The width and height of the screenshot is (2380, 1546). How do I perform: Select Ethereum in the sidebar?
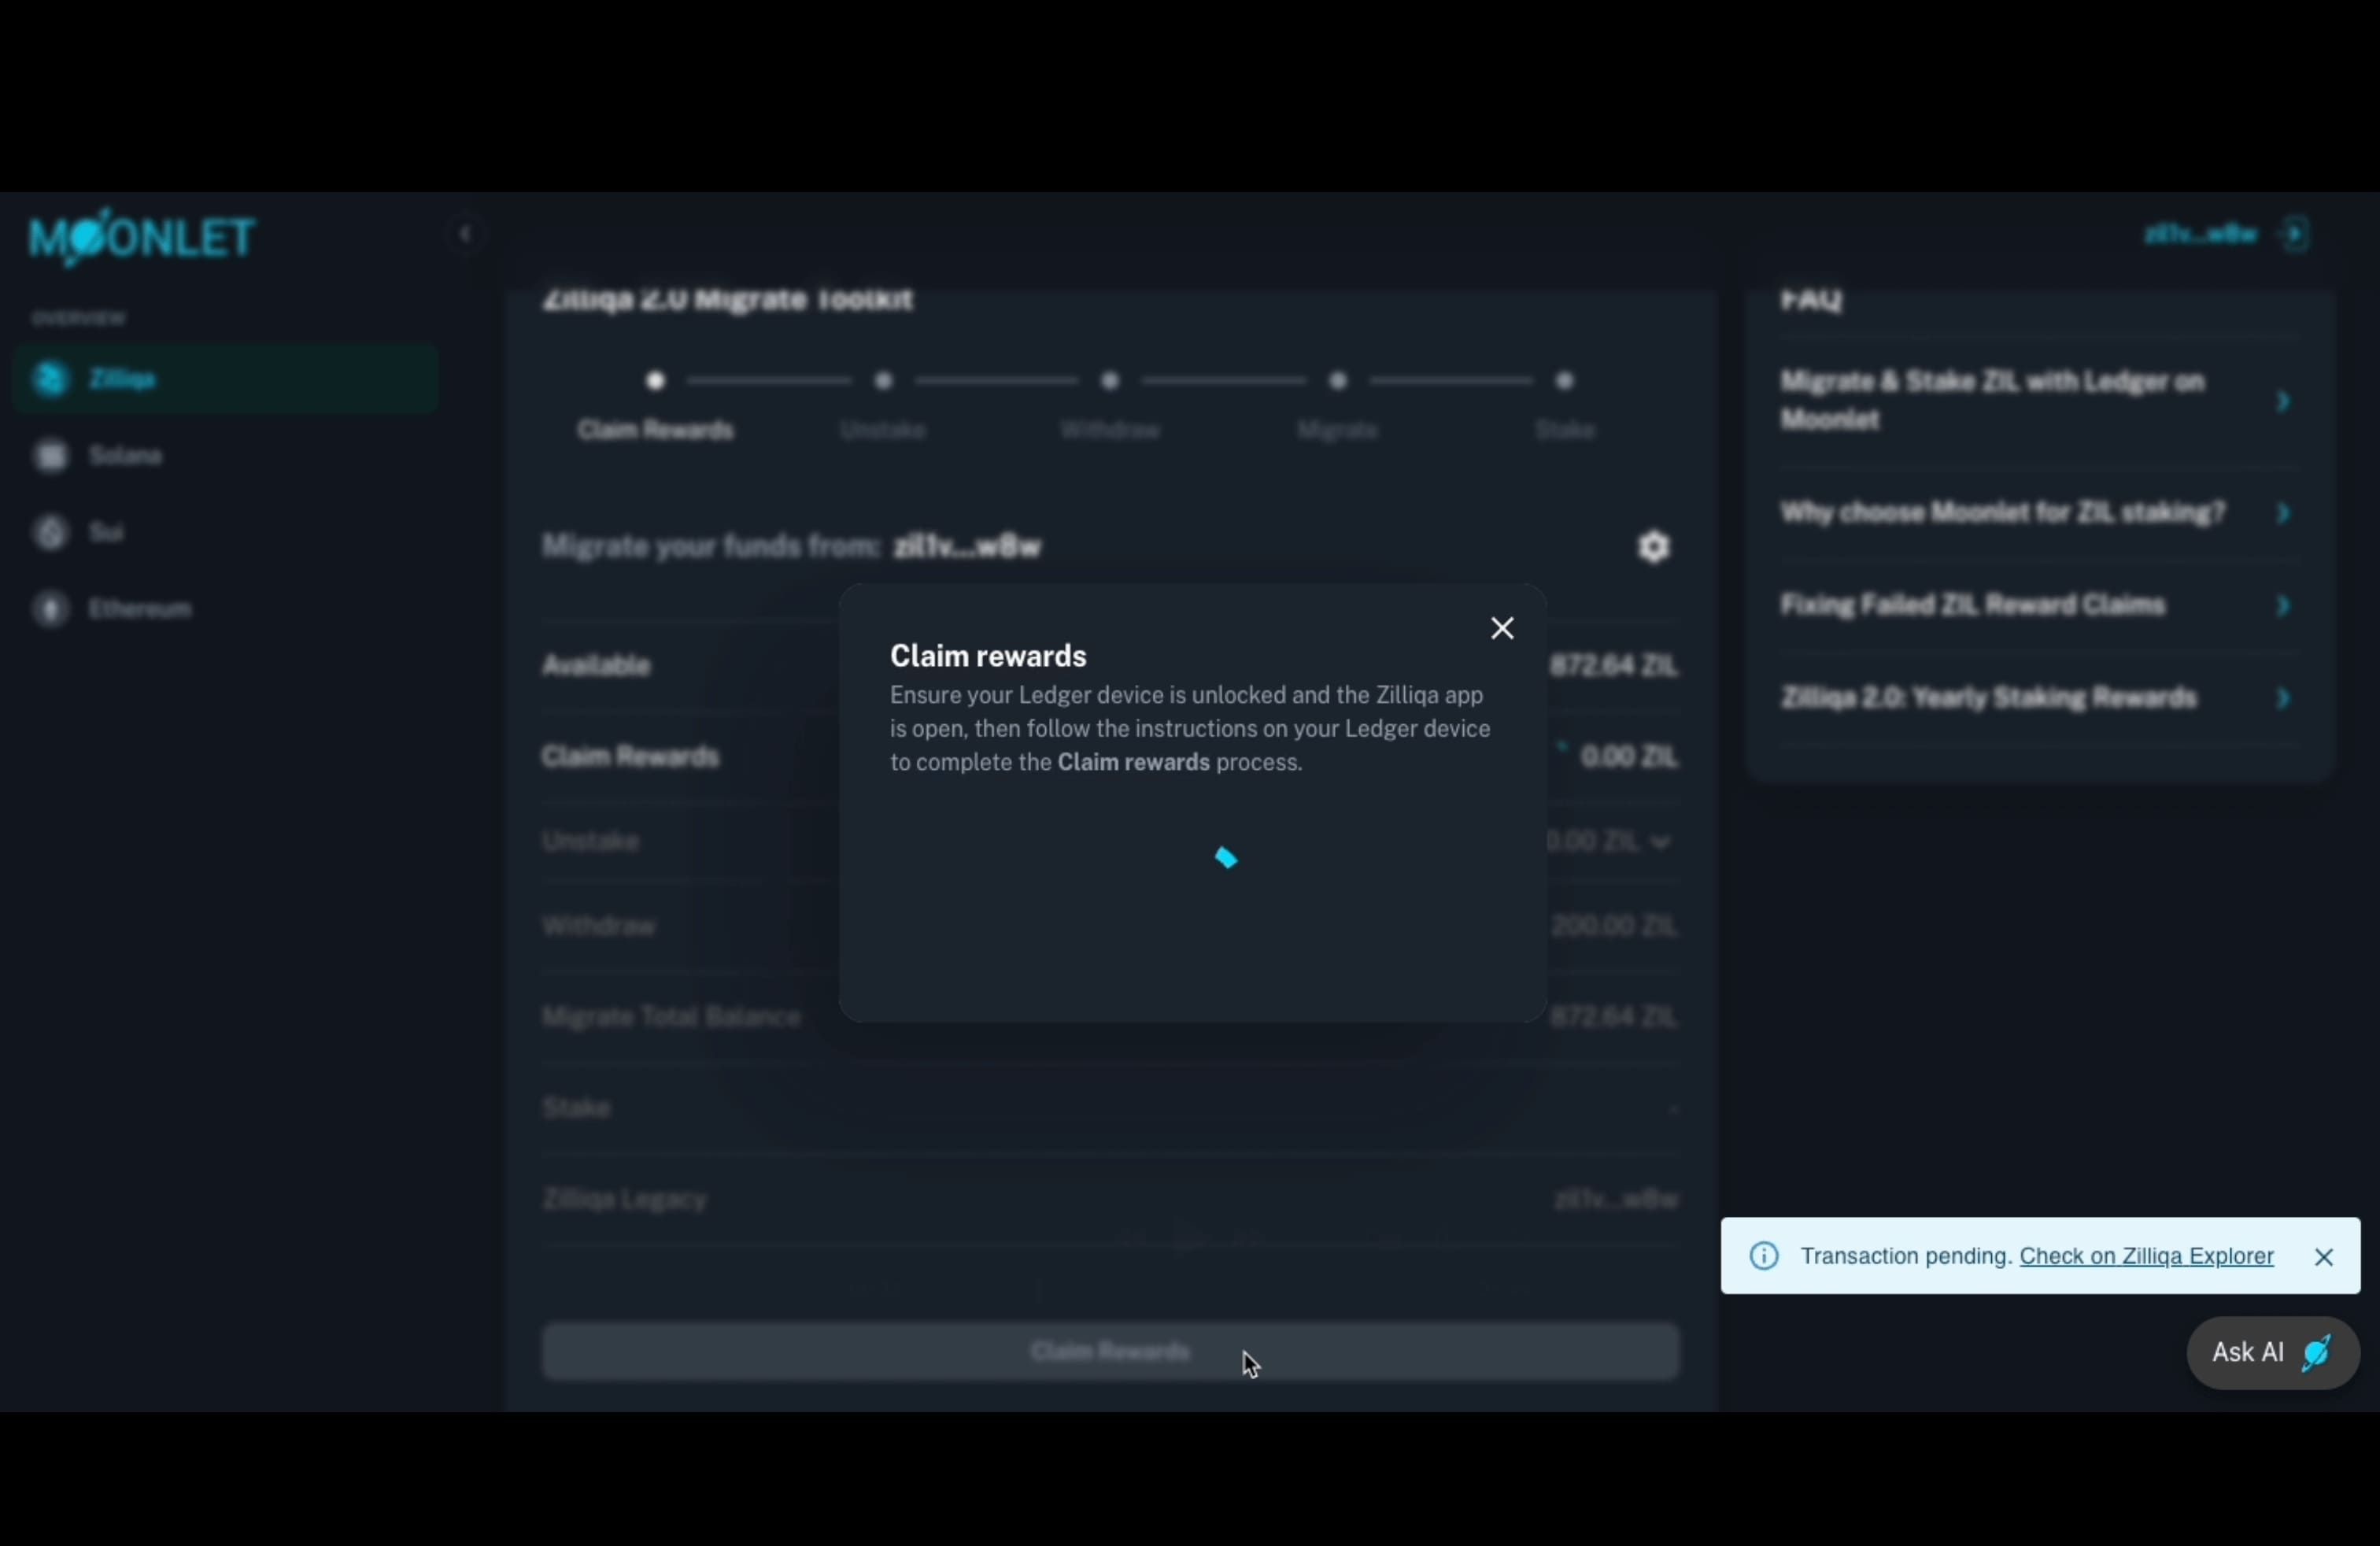pos(227,609)
